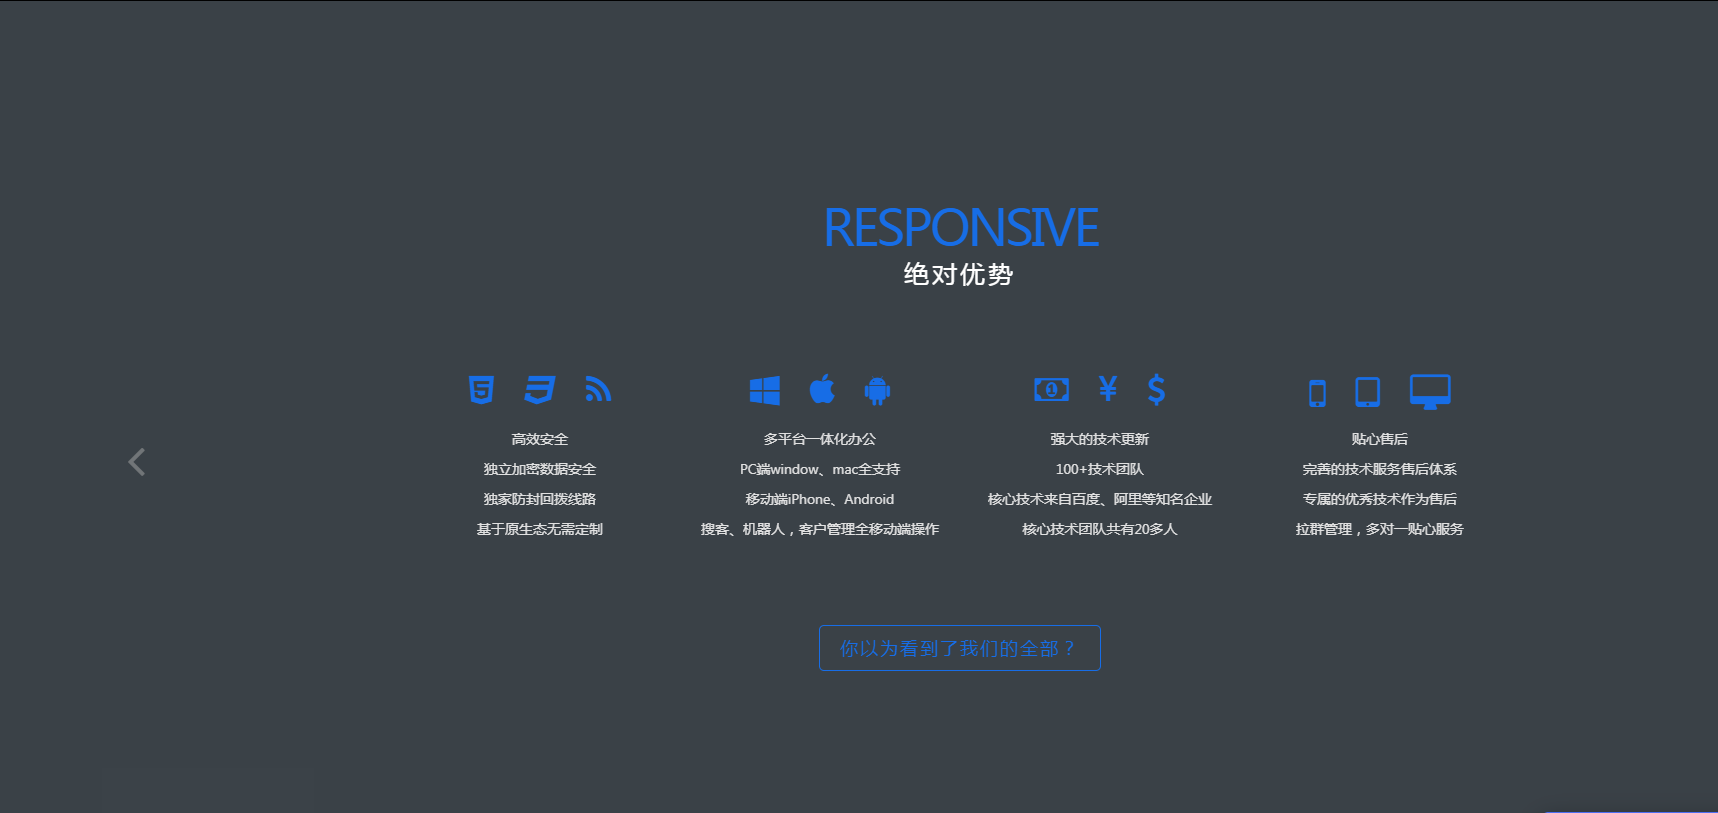This screenshot has height=813, width=1718.
Task: Click the Windows logo icon
Action: click(x=765, y=390)
